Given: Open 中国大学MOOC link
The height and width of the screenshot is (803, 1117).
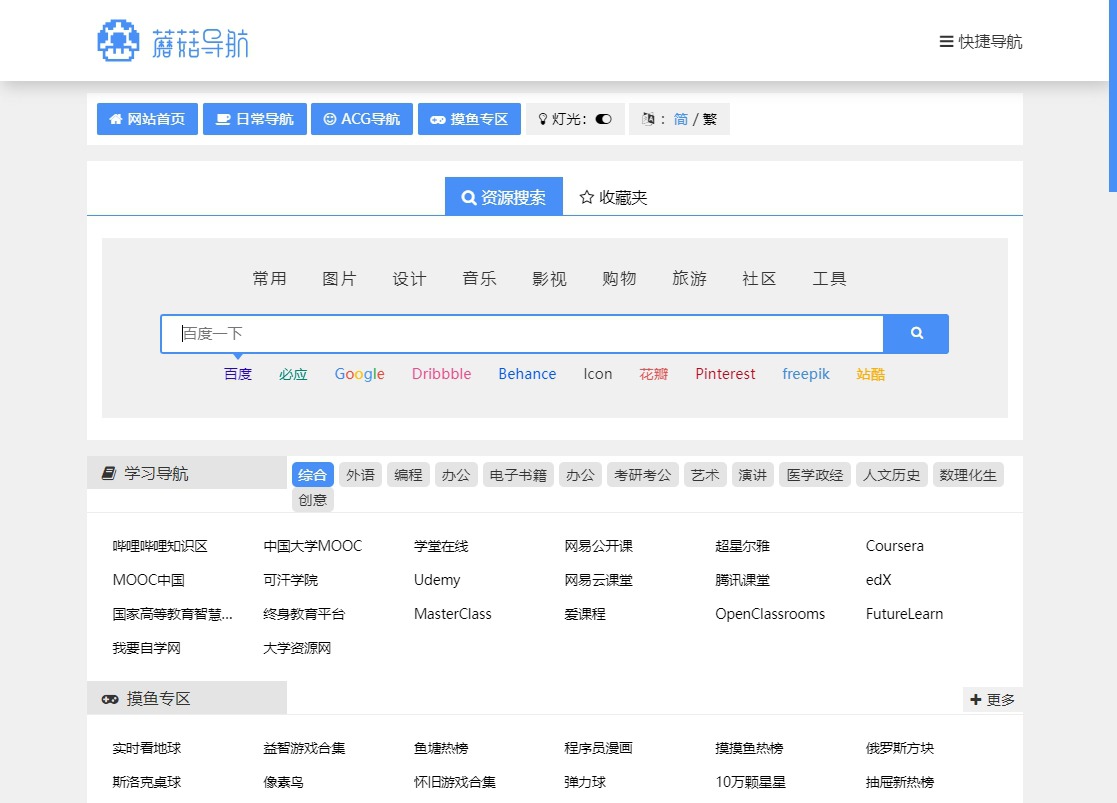Looking at the screenshot, I should pos(313,546).
